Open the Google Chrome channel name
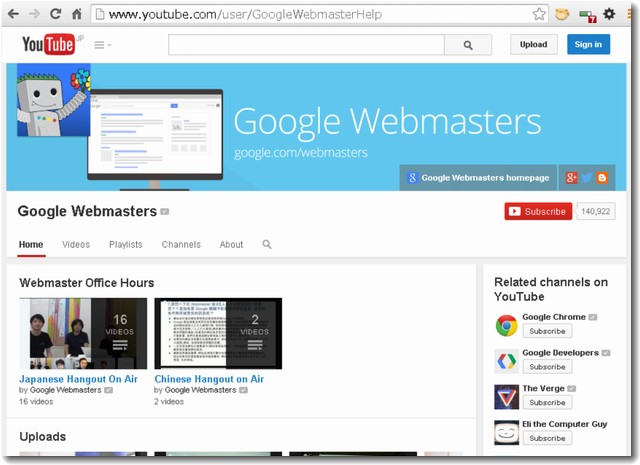The width and height of the screenshot is (640, 465). click(x=554, y=317)
